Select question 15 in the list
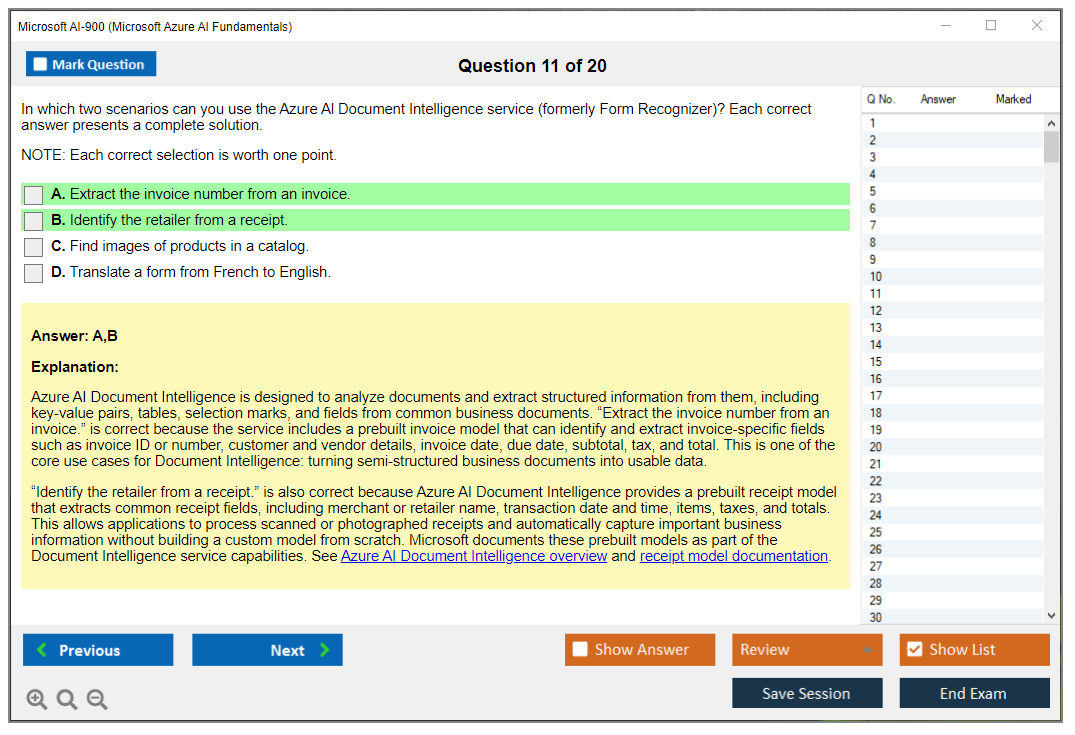Viewport: 1075px width, 735px height. pos(952,362)
